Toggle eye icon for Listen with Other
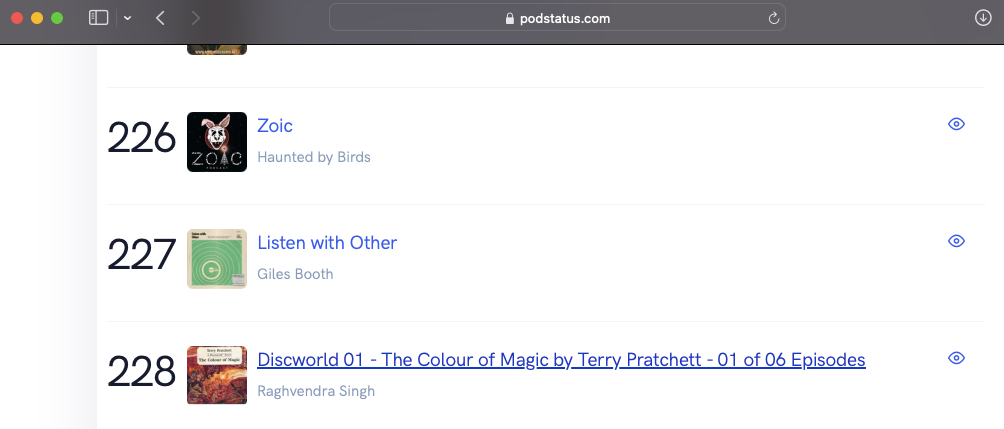 tap(956, 241)
